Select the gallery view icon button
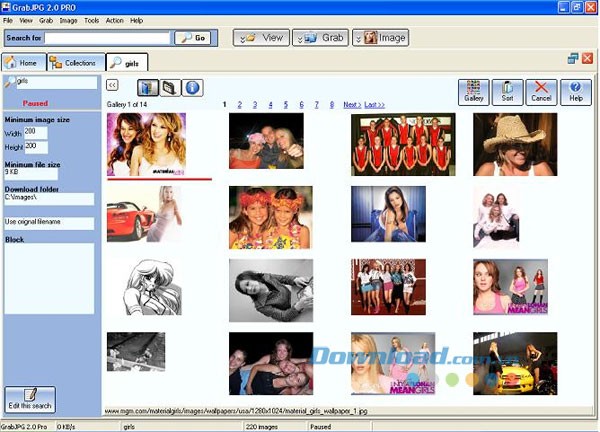 pos(147,87)
